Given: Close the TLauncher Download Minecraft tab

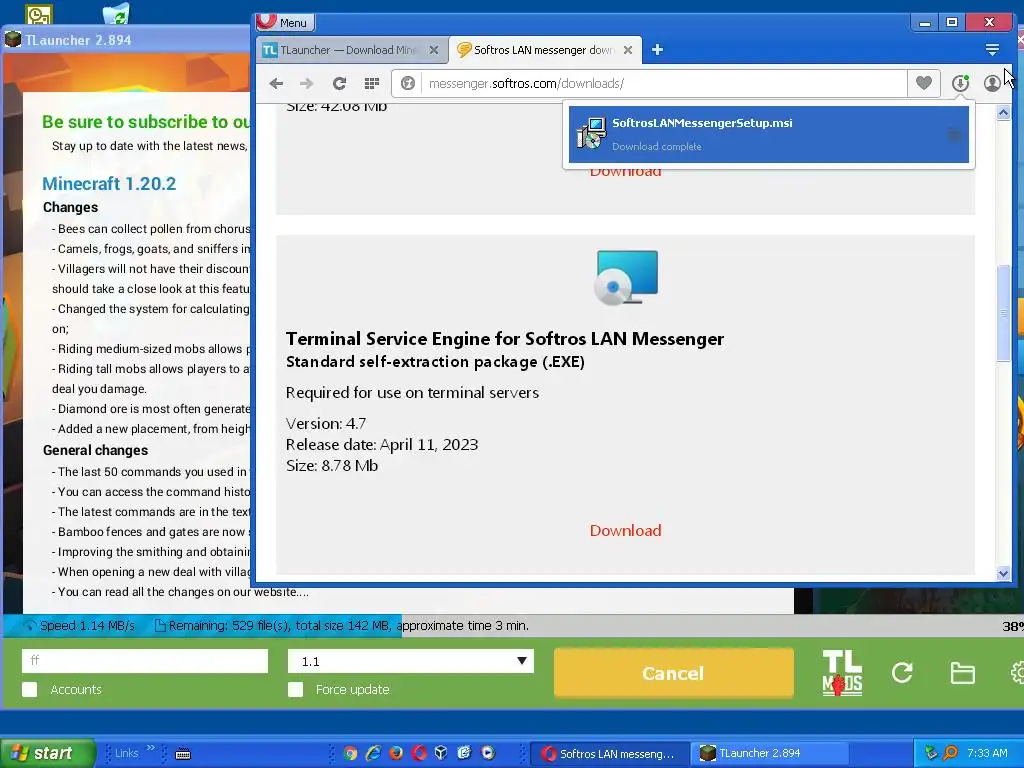Looking at the screenshot, I should point(434,50).
